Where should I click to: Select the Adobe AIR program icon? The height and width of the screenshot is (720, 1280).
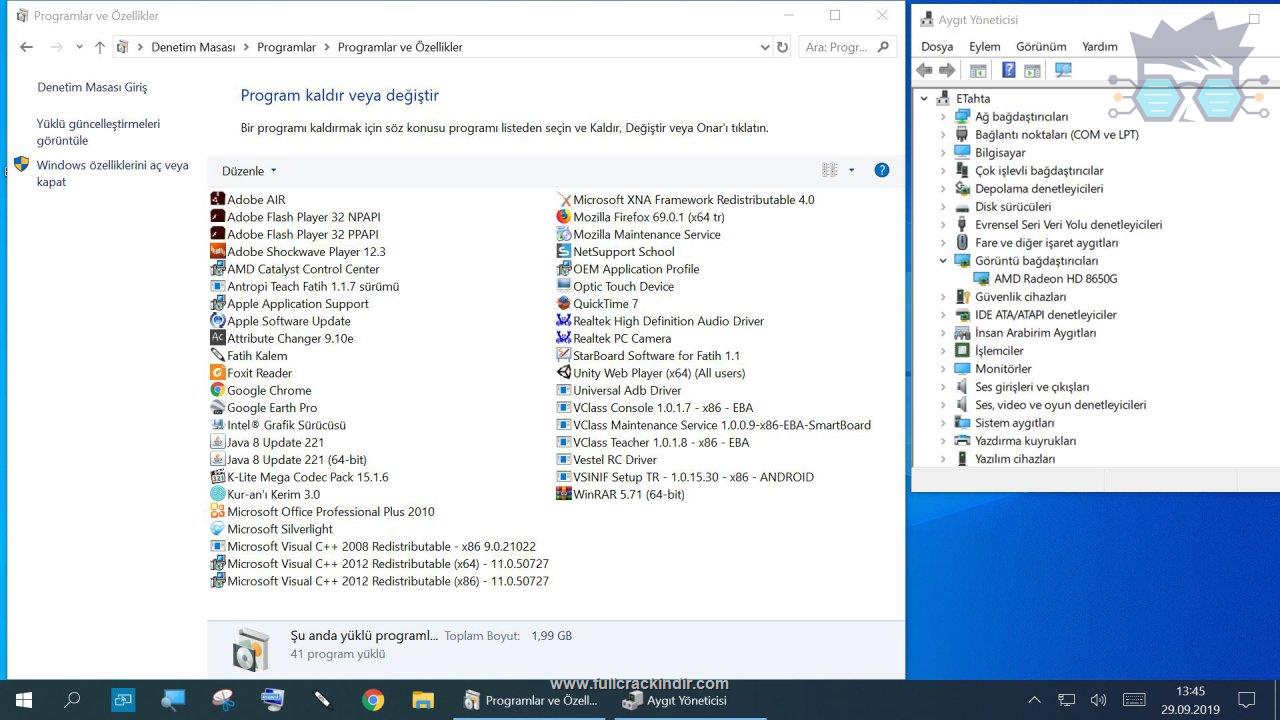218,199
